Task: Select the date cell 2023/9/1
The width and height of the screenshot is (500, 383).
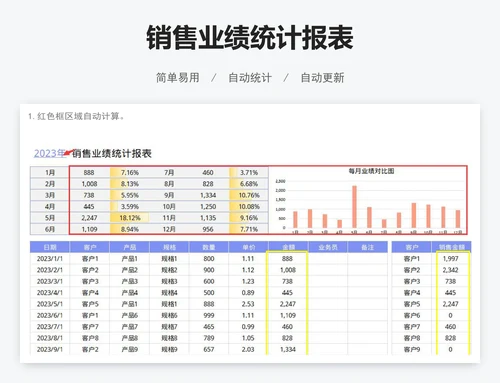Action: [50, 349]
